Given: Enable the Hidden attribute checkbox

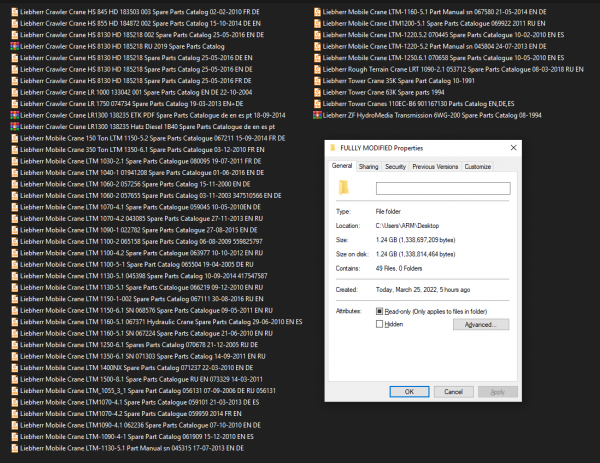Looking at the screenshot, I should point(379,324).
